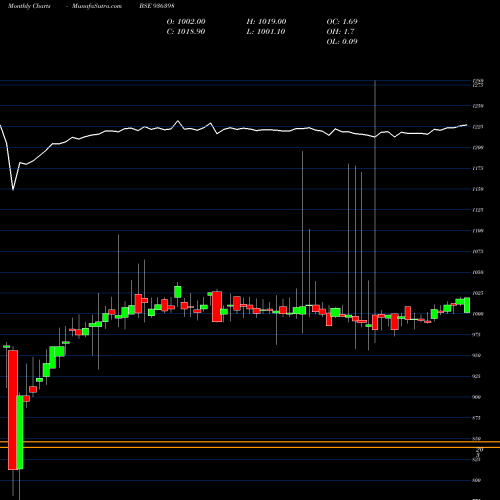Click the 1150 price axis label
The width and height of the screenshot is (500, 500).
(478, 189)
